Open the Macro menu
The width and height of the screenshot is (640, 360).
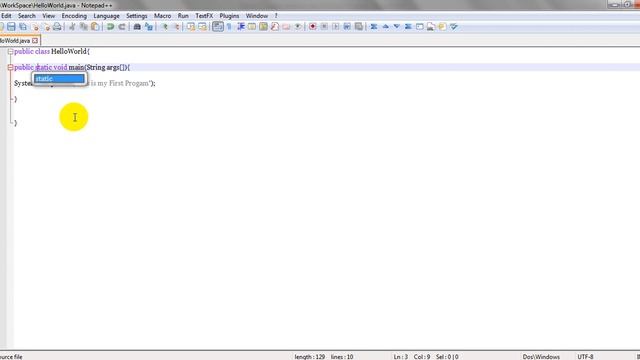162,16
